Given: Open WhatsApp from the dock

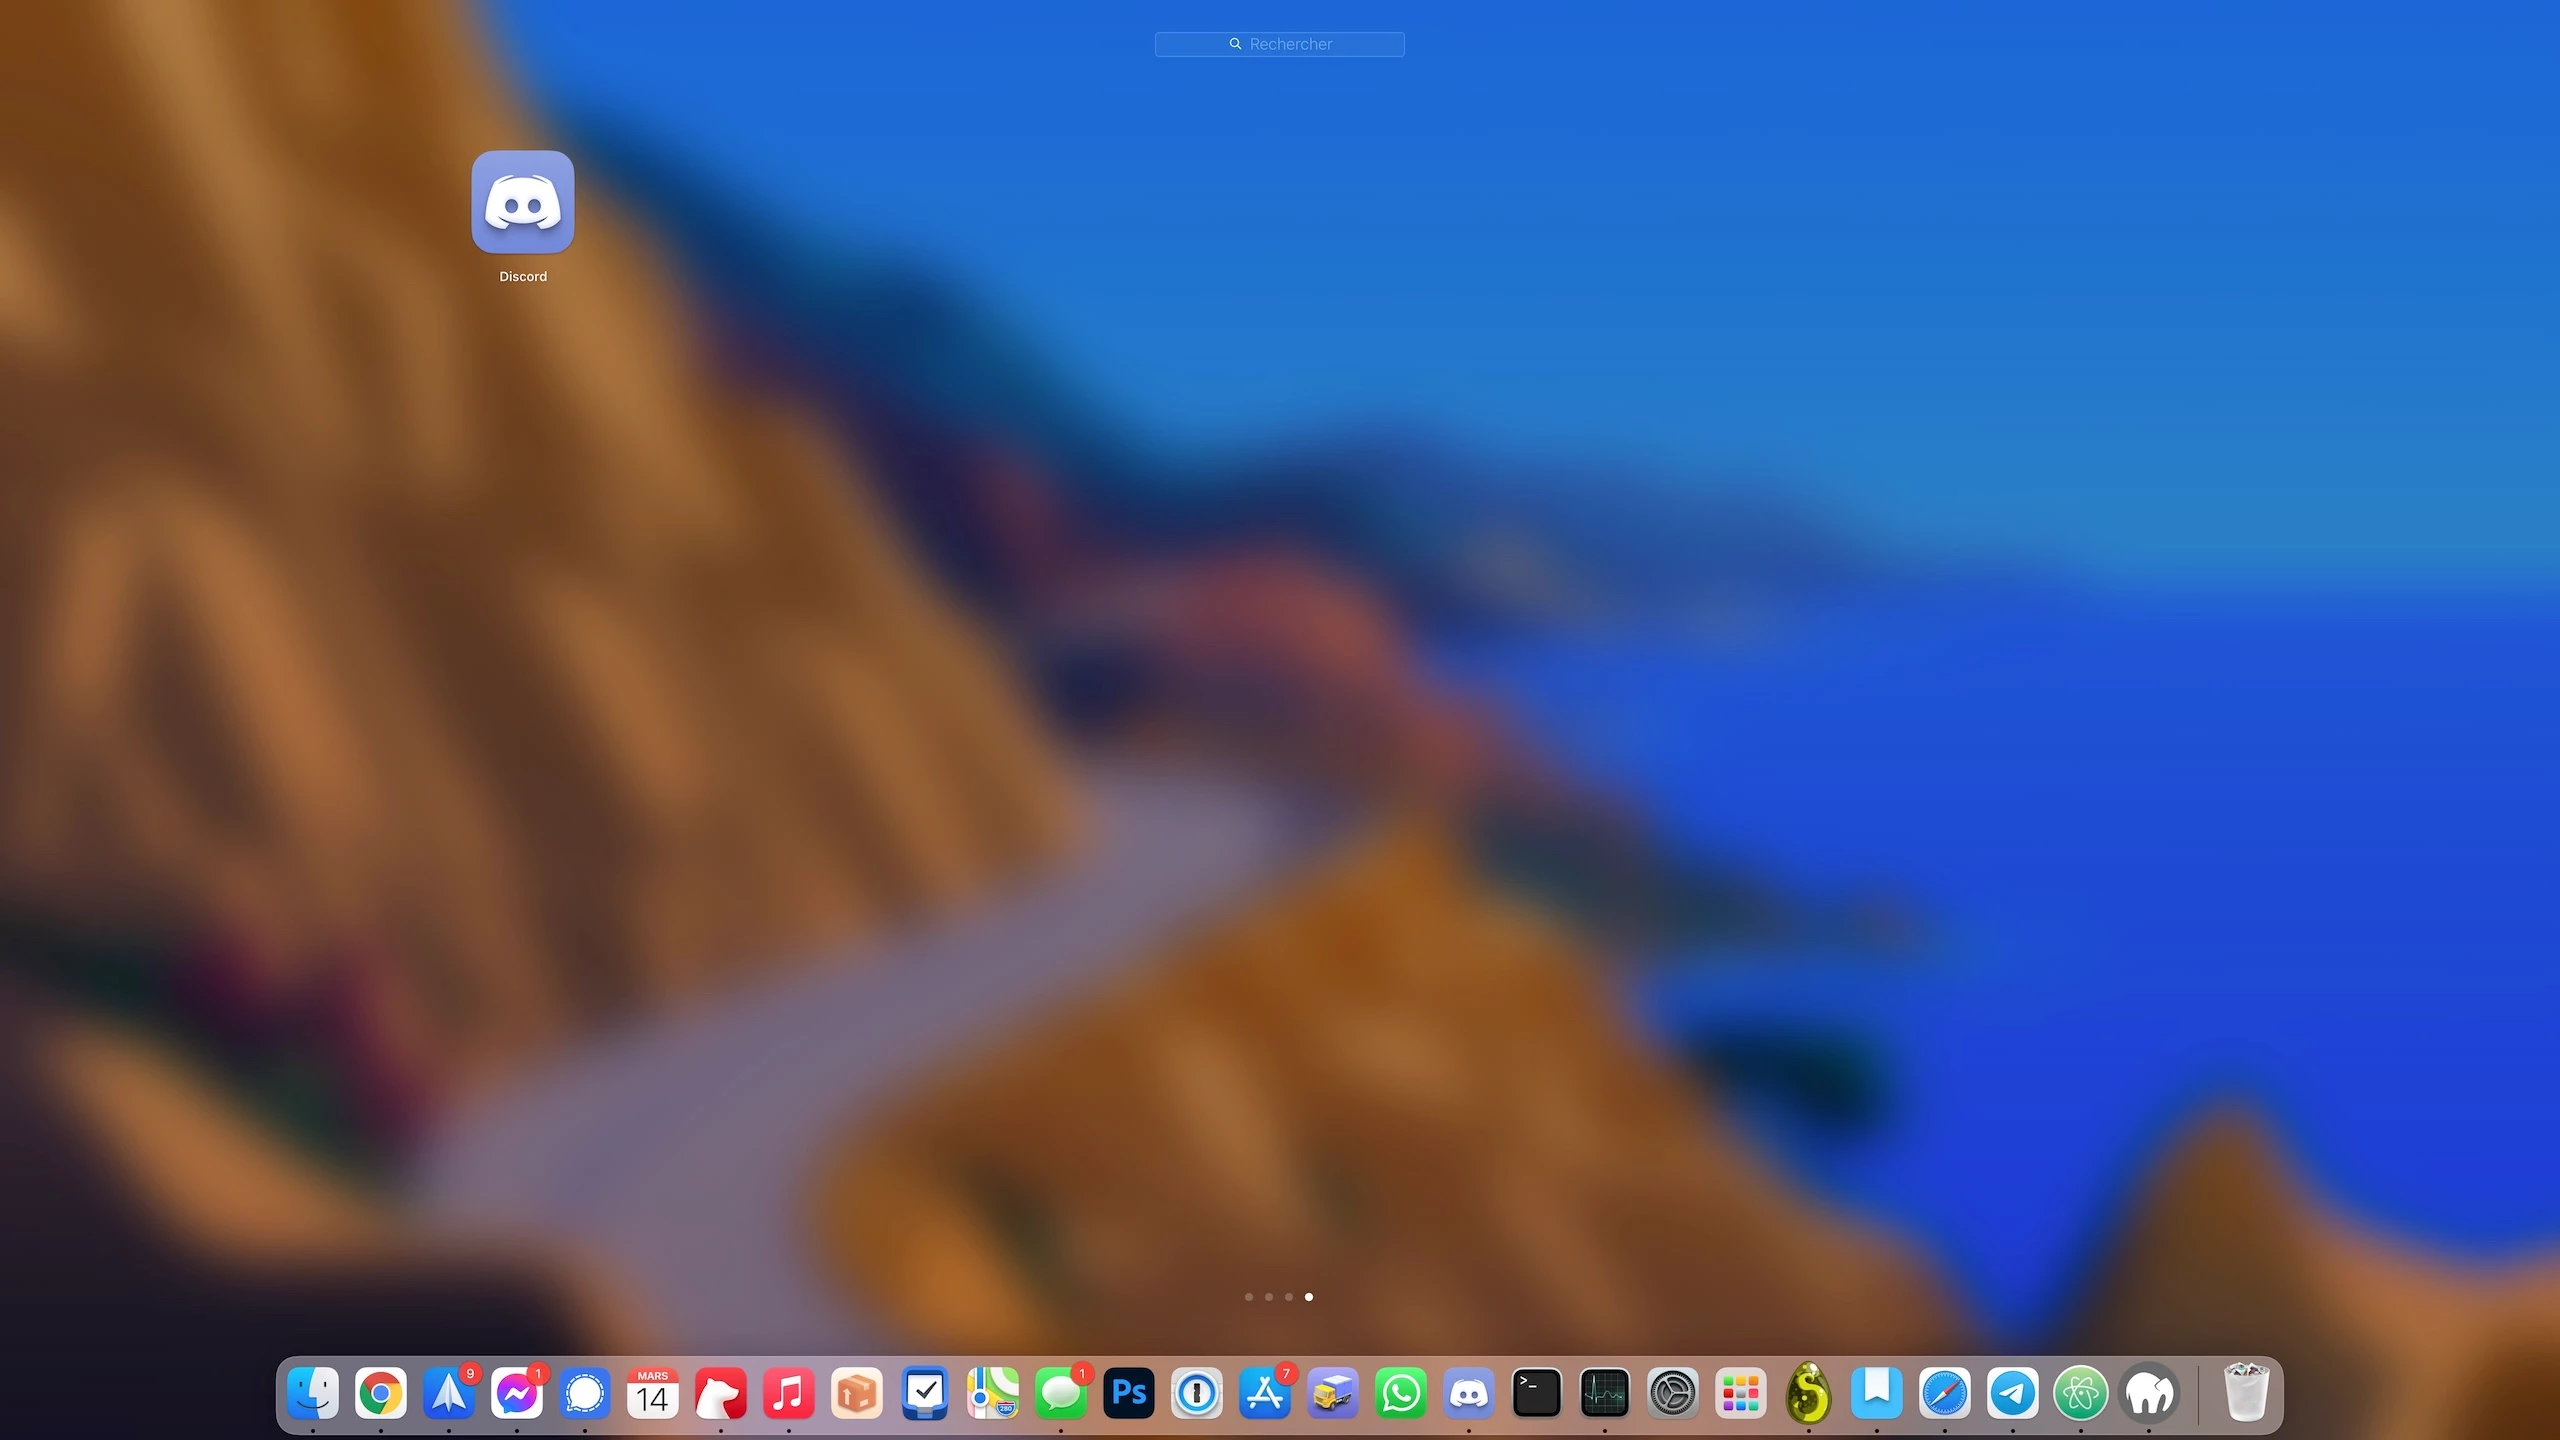Looking at the screenshot, I should (x=1401, y=1393).
